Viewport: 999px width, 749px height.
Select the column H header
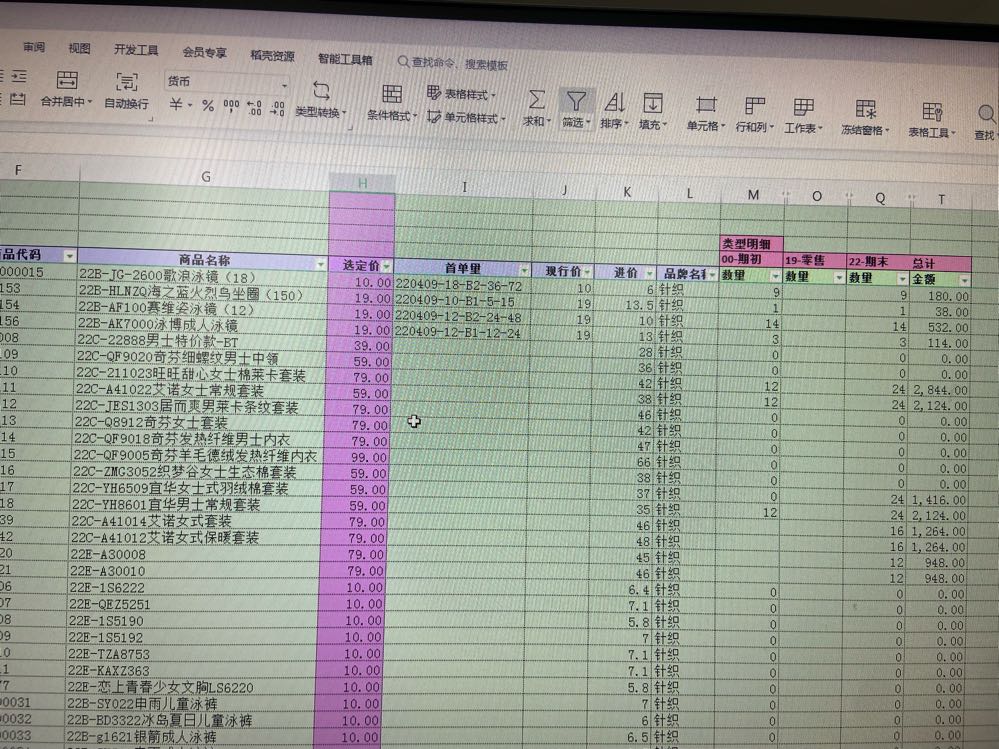click(362, 183)
